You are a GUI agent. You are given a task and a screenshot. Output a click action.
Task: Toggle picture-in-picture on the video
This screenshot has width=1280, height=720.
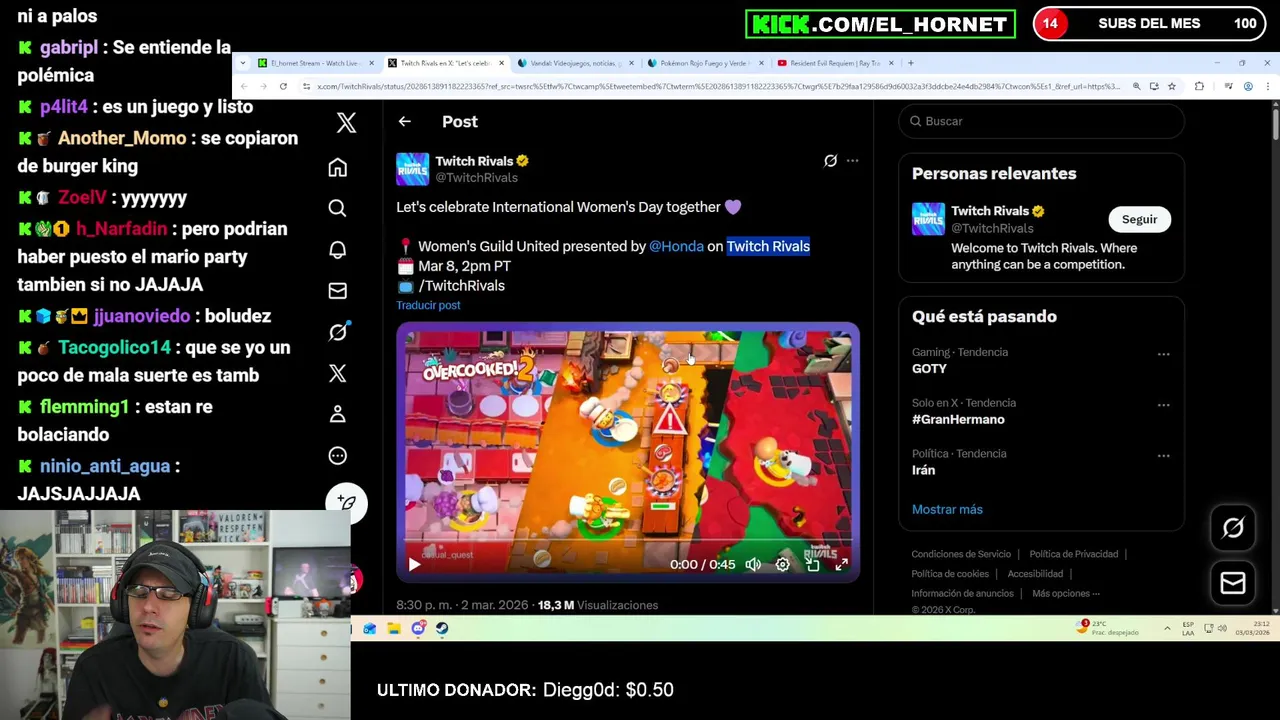pyautogui.click(x=812, y=565)
